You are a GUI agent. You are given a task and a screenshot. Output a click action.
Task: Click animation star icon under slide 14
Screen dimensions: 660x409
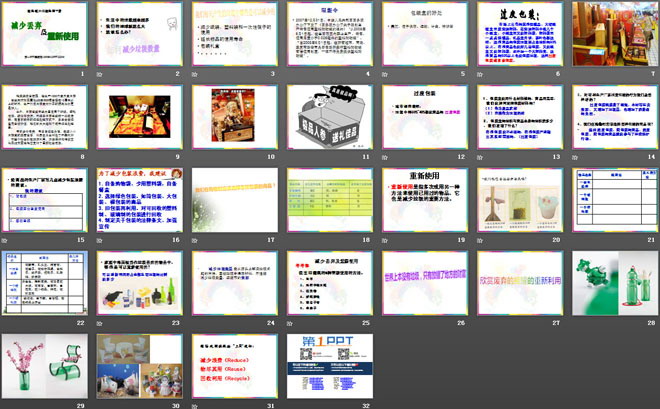(575, 157)
